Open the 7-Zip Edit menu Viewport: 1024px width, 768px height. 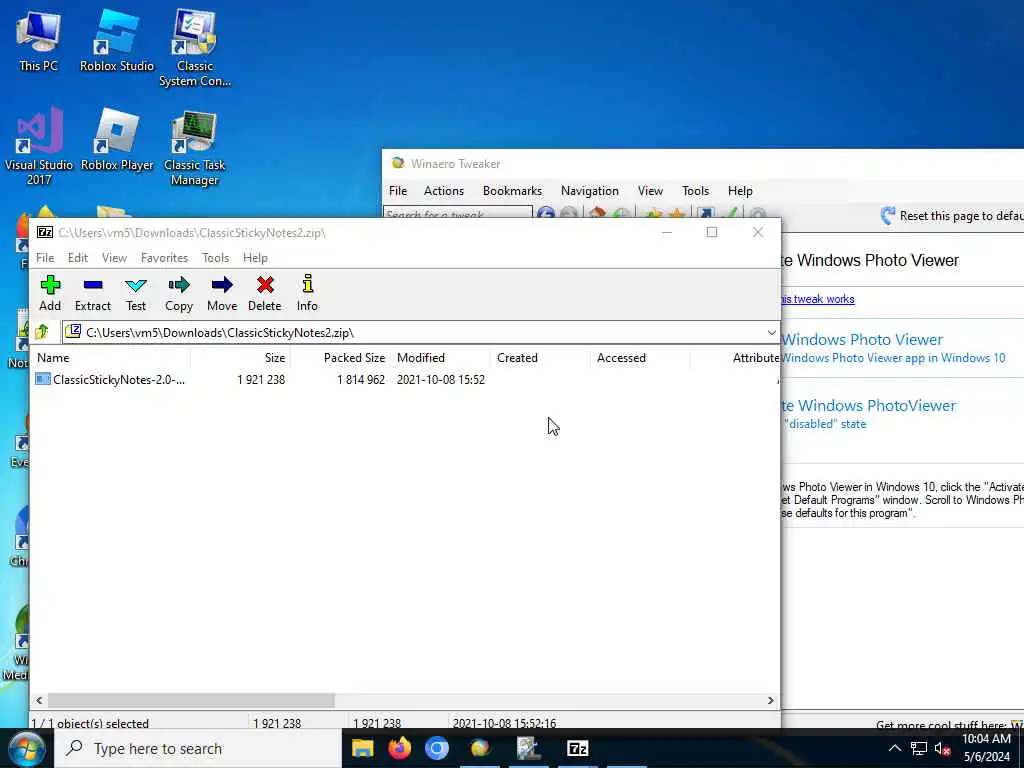(x=78, y=258)
